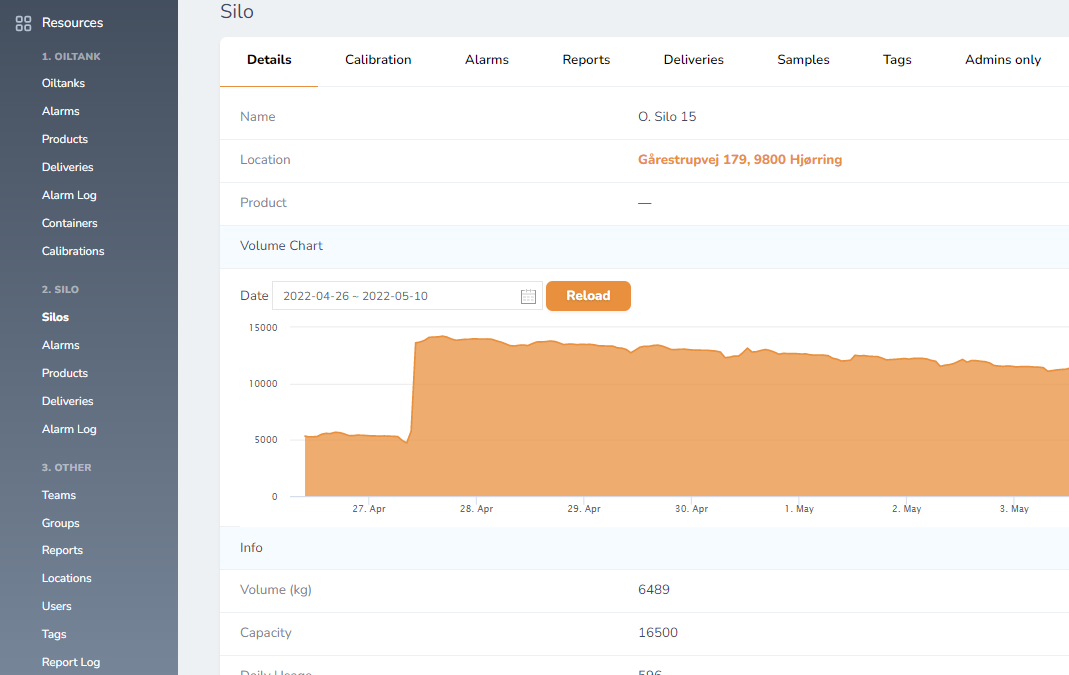Click the '28. Apr' axis label

tap(477, 509)
